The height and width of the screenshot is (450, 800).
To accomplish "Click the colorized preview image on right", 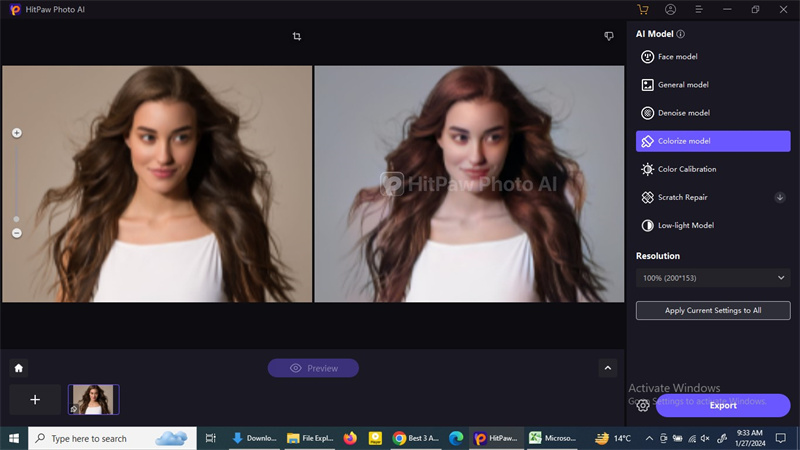I will [x=469, y=184].
